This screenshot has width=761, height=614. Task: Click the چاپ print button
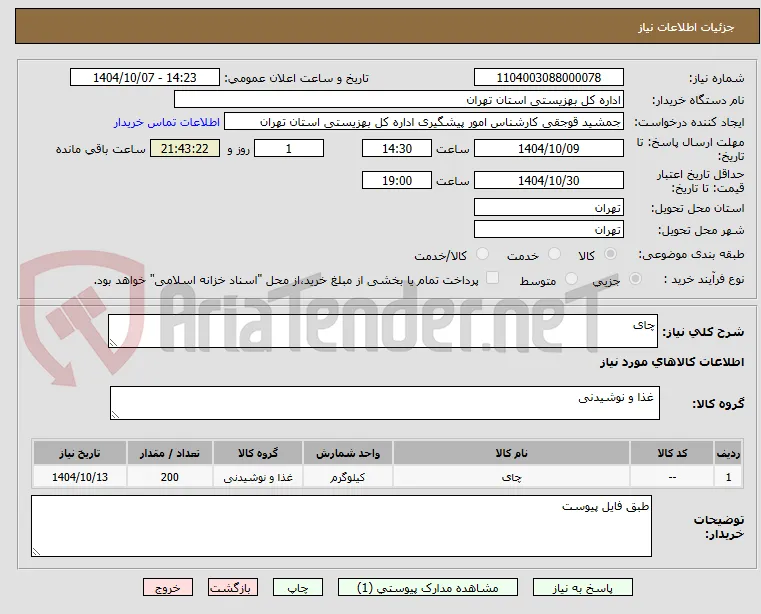click(298, 587)
